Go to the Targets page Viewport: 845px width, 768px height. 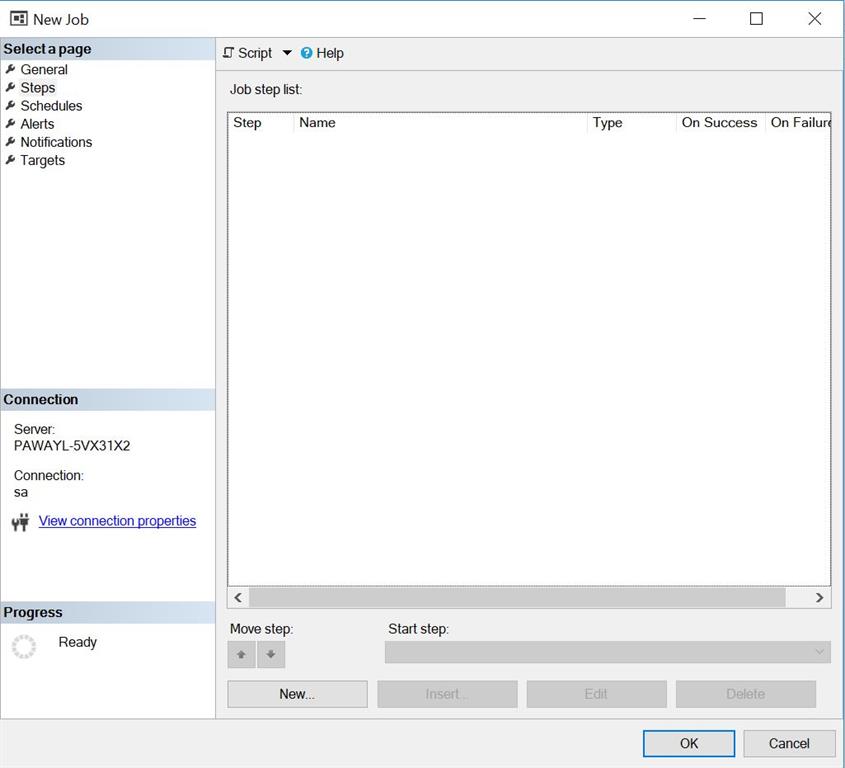42,161
